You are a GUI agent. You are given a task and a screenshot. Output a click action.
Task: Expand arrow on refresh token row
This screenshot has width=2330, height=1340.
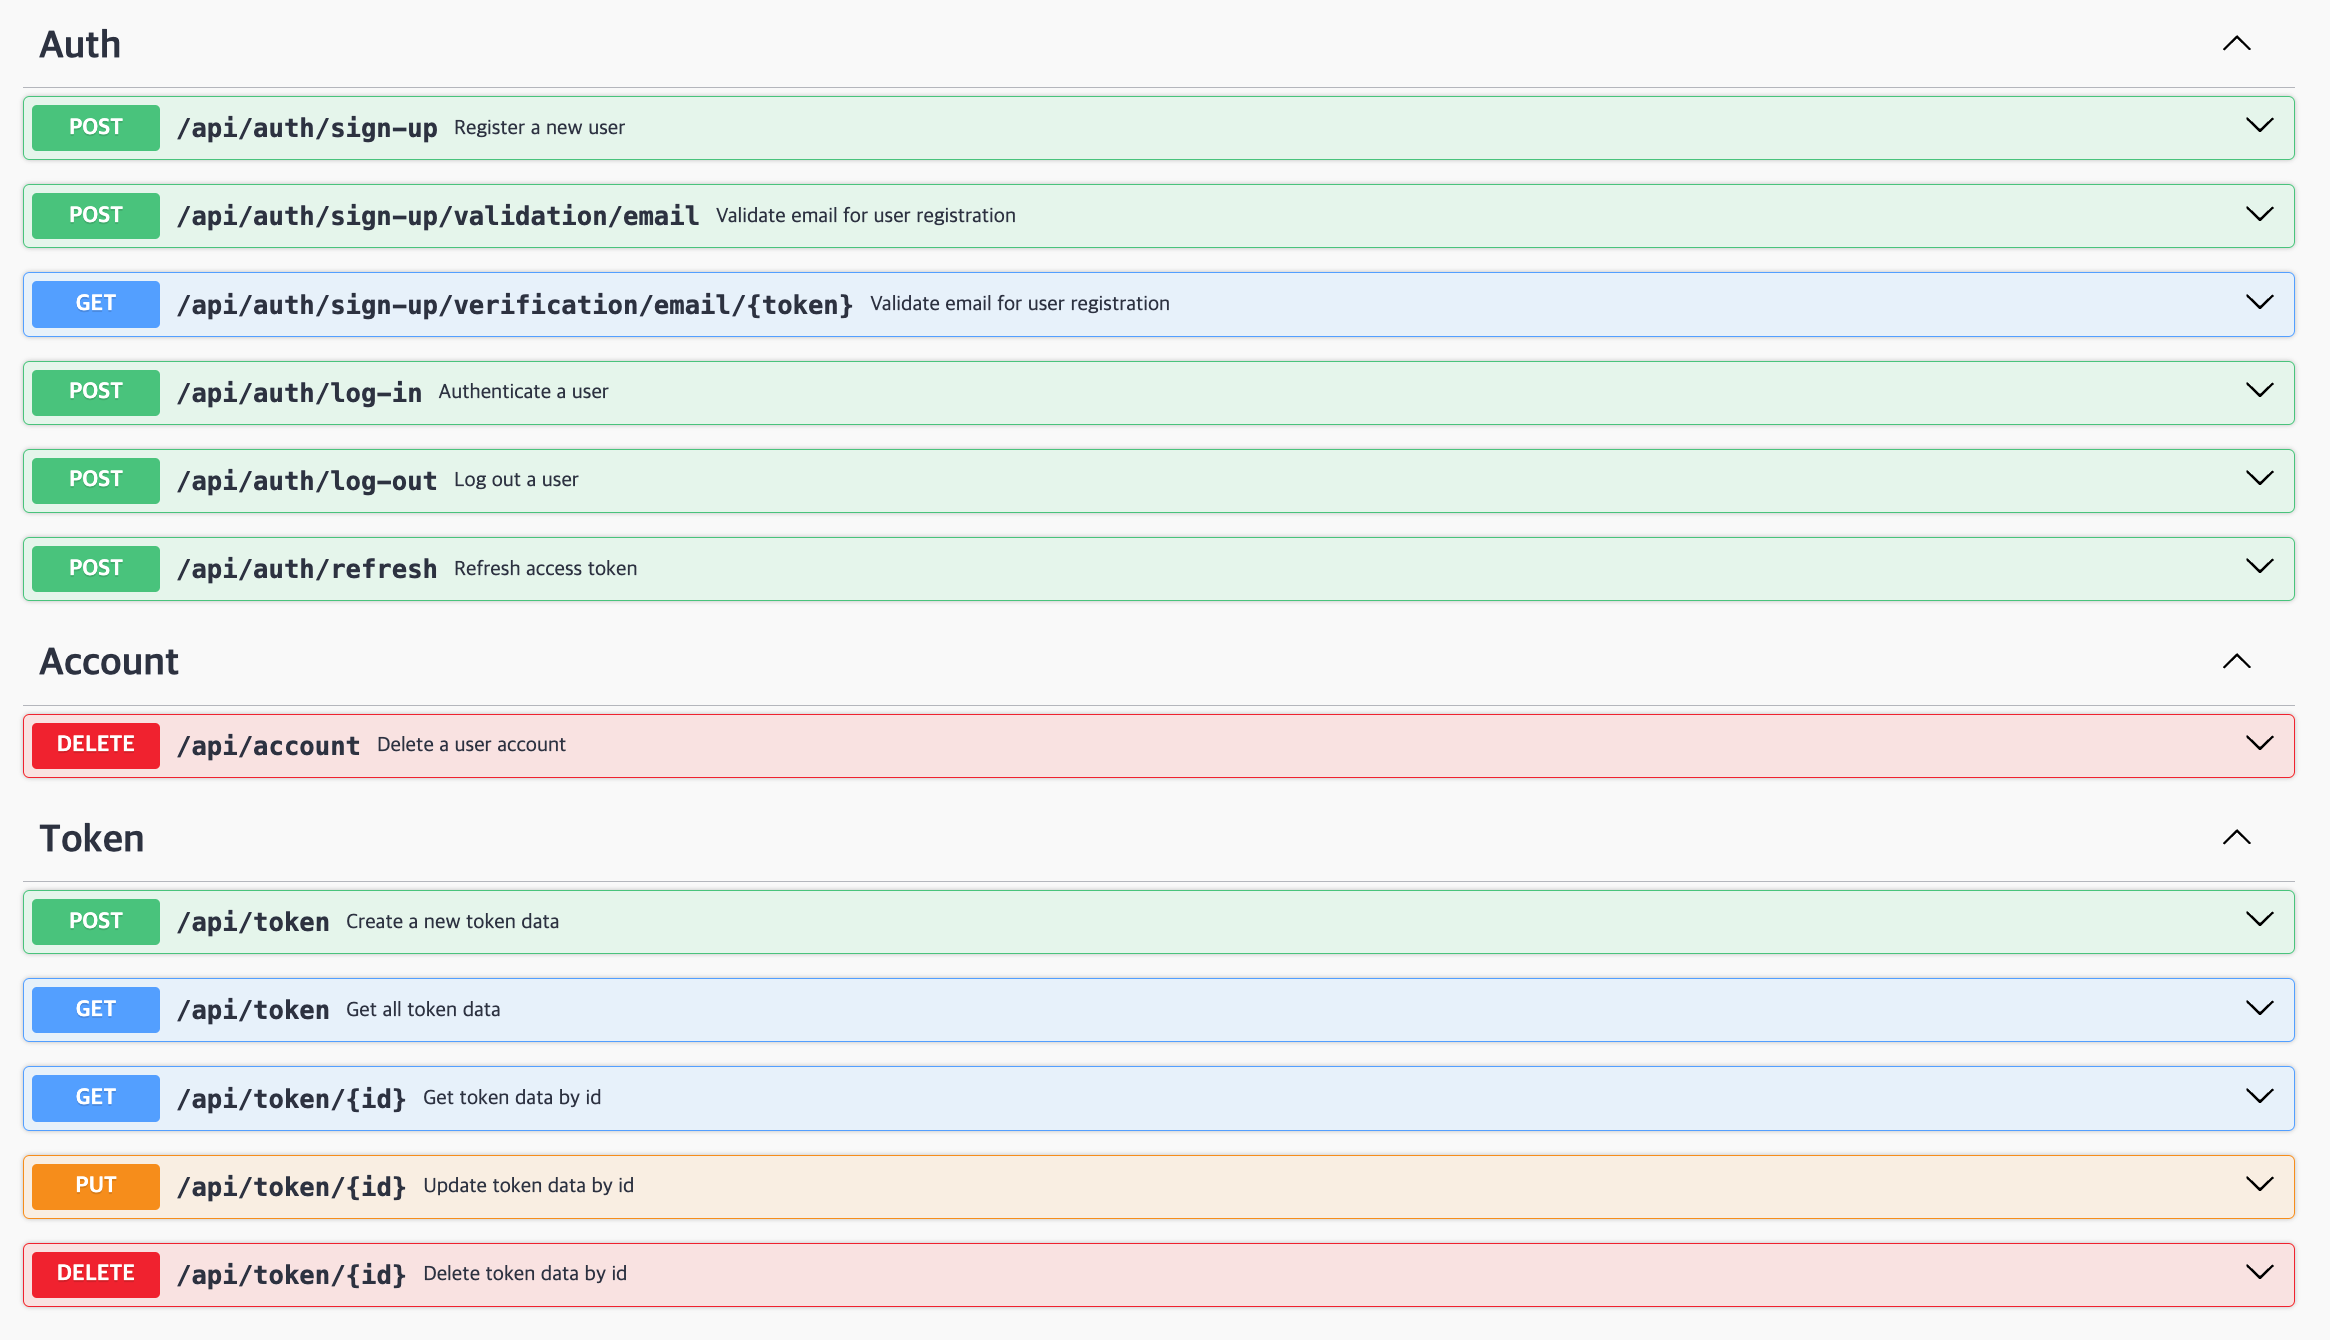pyautogui.click(x=2259, y=567)
